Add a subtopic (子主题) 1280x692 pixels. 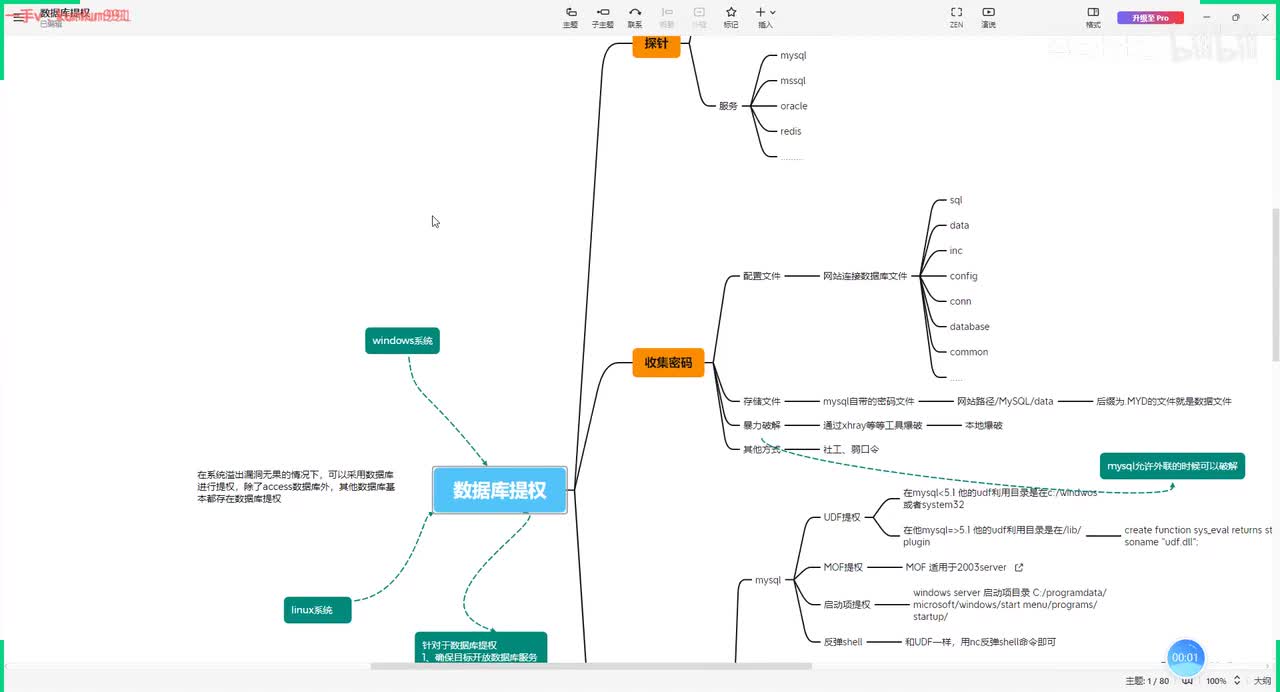tap(603, 17)
